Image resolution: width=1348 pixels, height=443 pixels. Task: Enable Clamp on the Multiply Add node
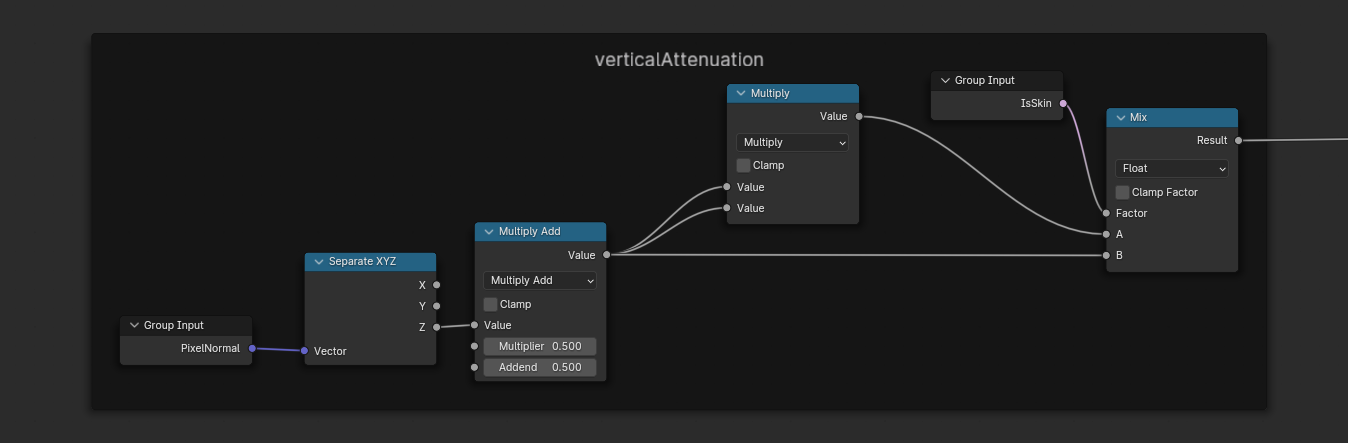(x=490, y=304)
